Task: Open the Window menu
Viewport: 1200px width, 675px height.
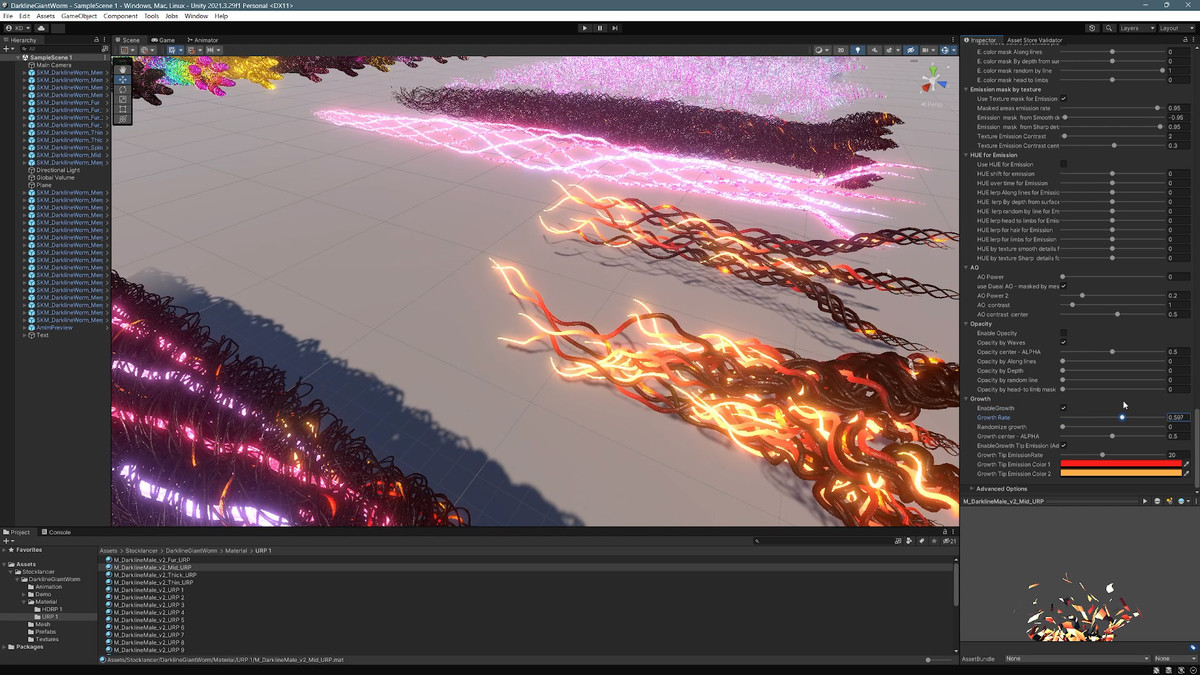Action: (196, 16)
